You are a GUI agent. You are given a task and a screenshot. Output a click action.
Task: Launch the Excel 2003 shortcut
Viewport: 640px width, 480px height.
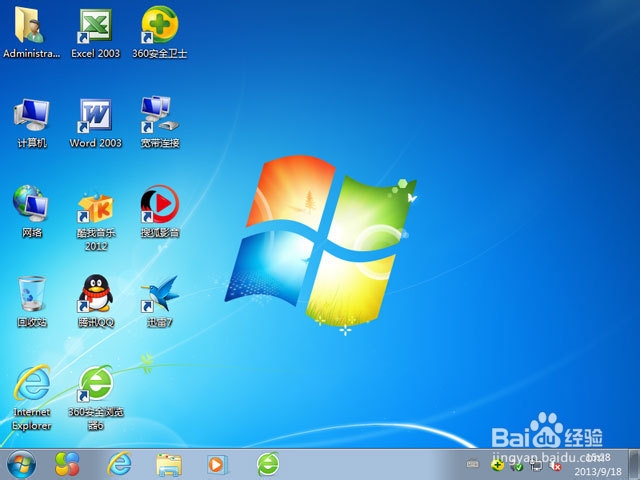click(95, 32)
